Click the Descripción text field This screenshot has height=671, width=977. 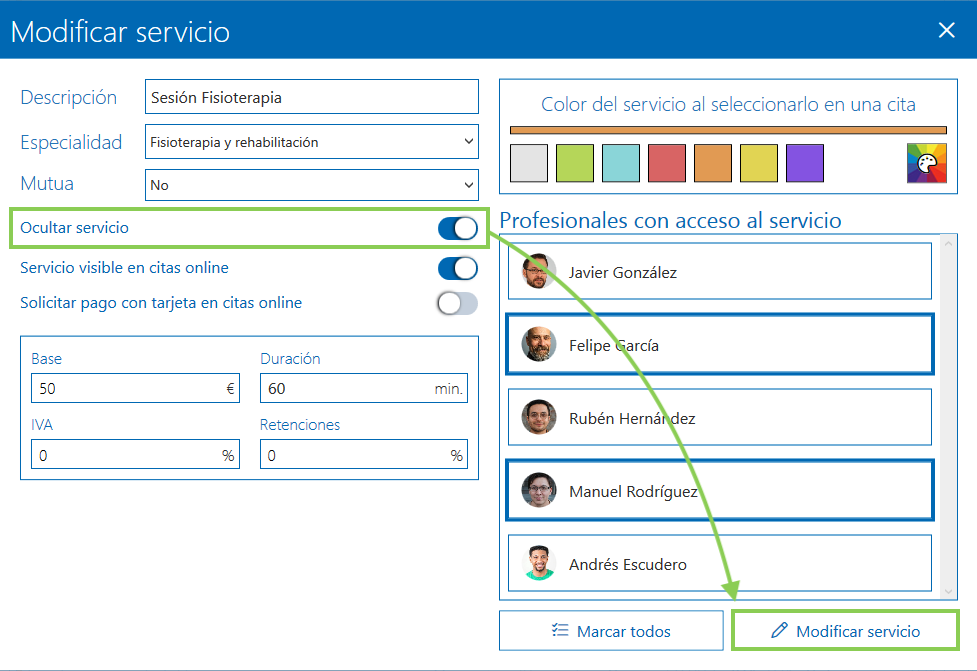click(312, 98)
